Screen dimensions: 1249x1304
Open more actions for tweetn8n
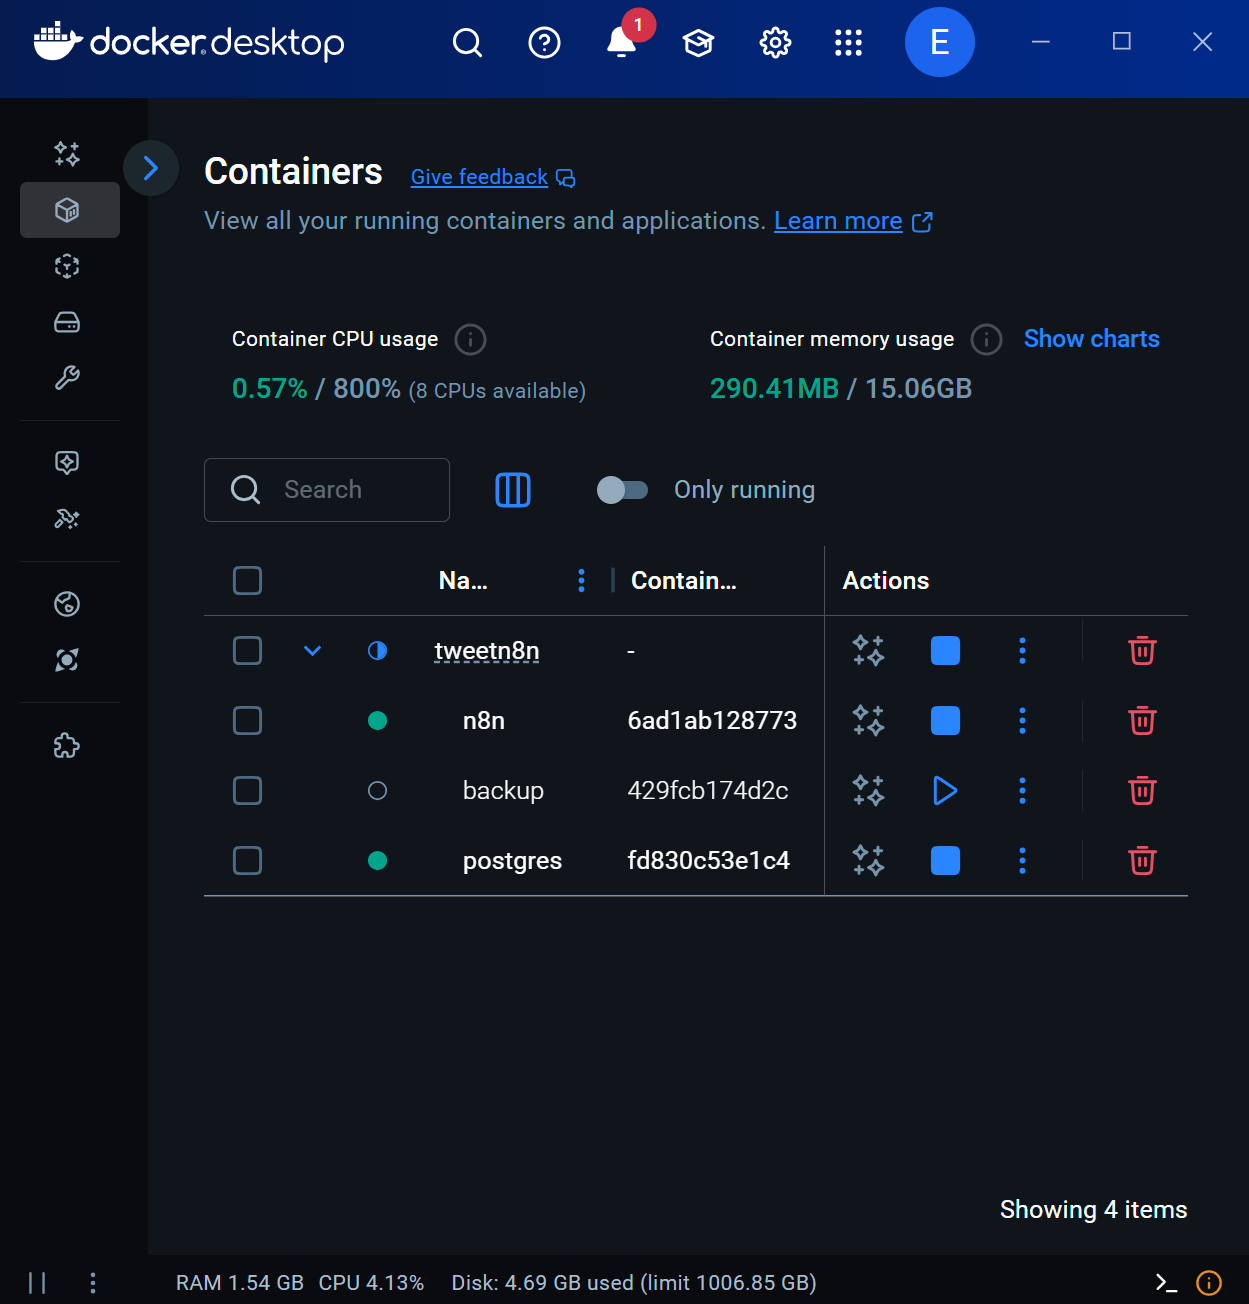pyautogui.click(x=1022, y=651)
